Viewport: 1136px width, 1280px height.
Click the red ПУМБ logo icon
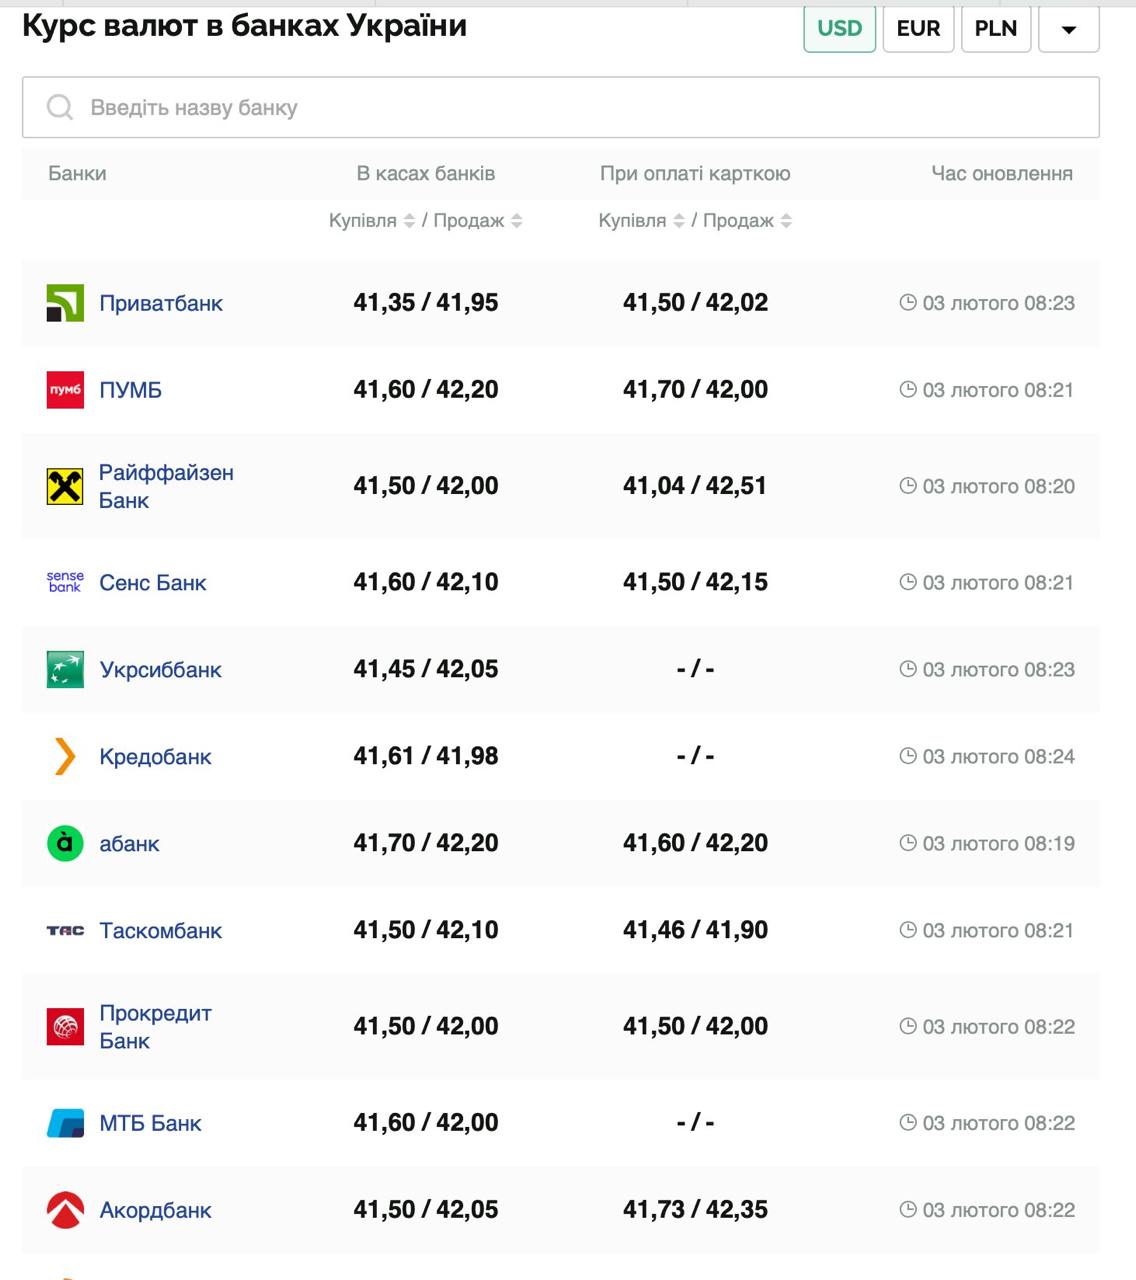tap(65, 390)
